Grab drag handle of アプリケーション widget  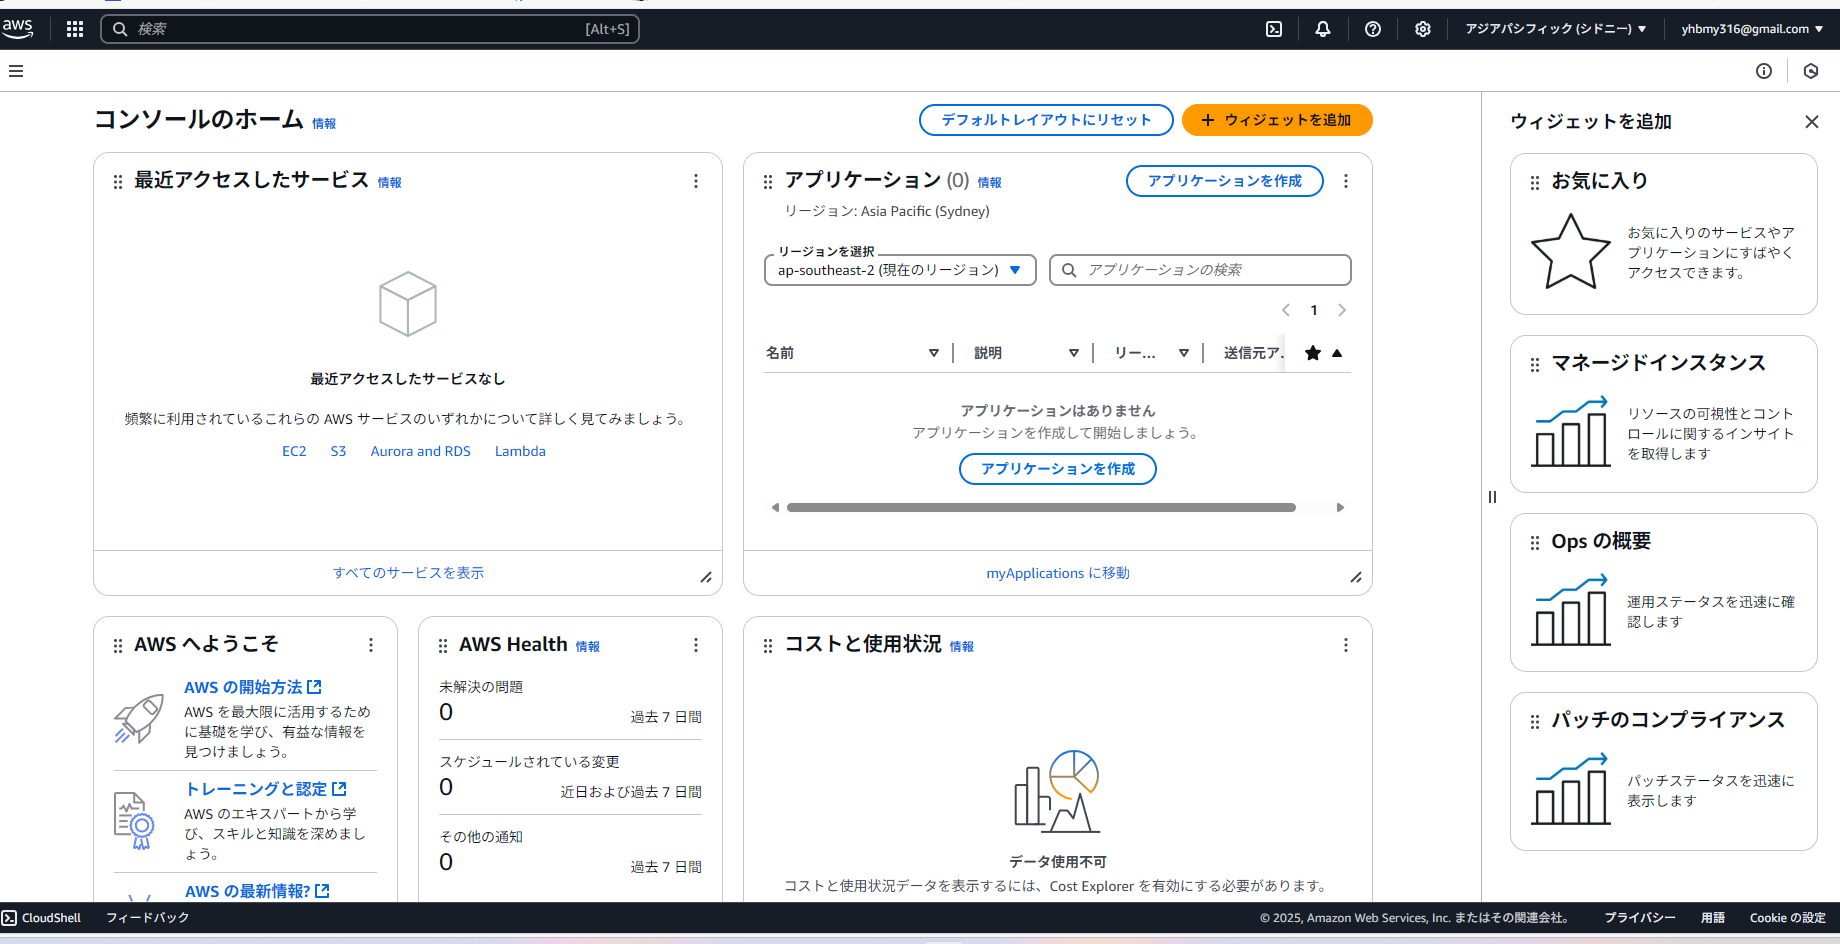point(768,182)
